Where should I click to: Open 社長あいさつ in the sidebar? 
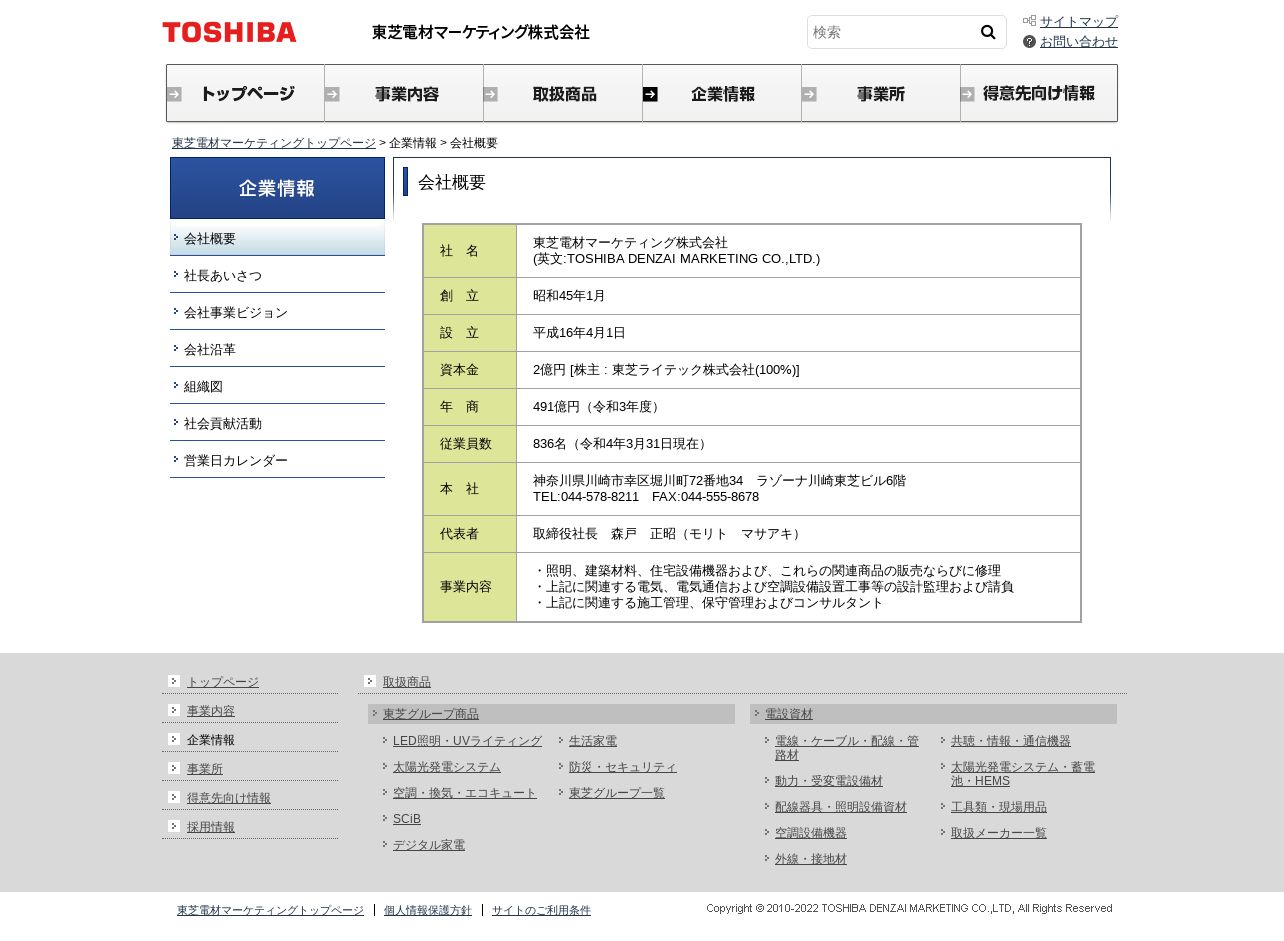click(x=277, y=275)
